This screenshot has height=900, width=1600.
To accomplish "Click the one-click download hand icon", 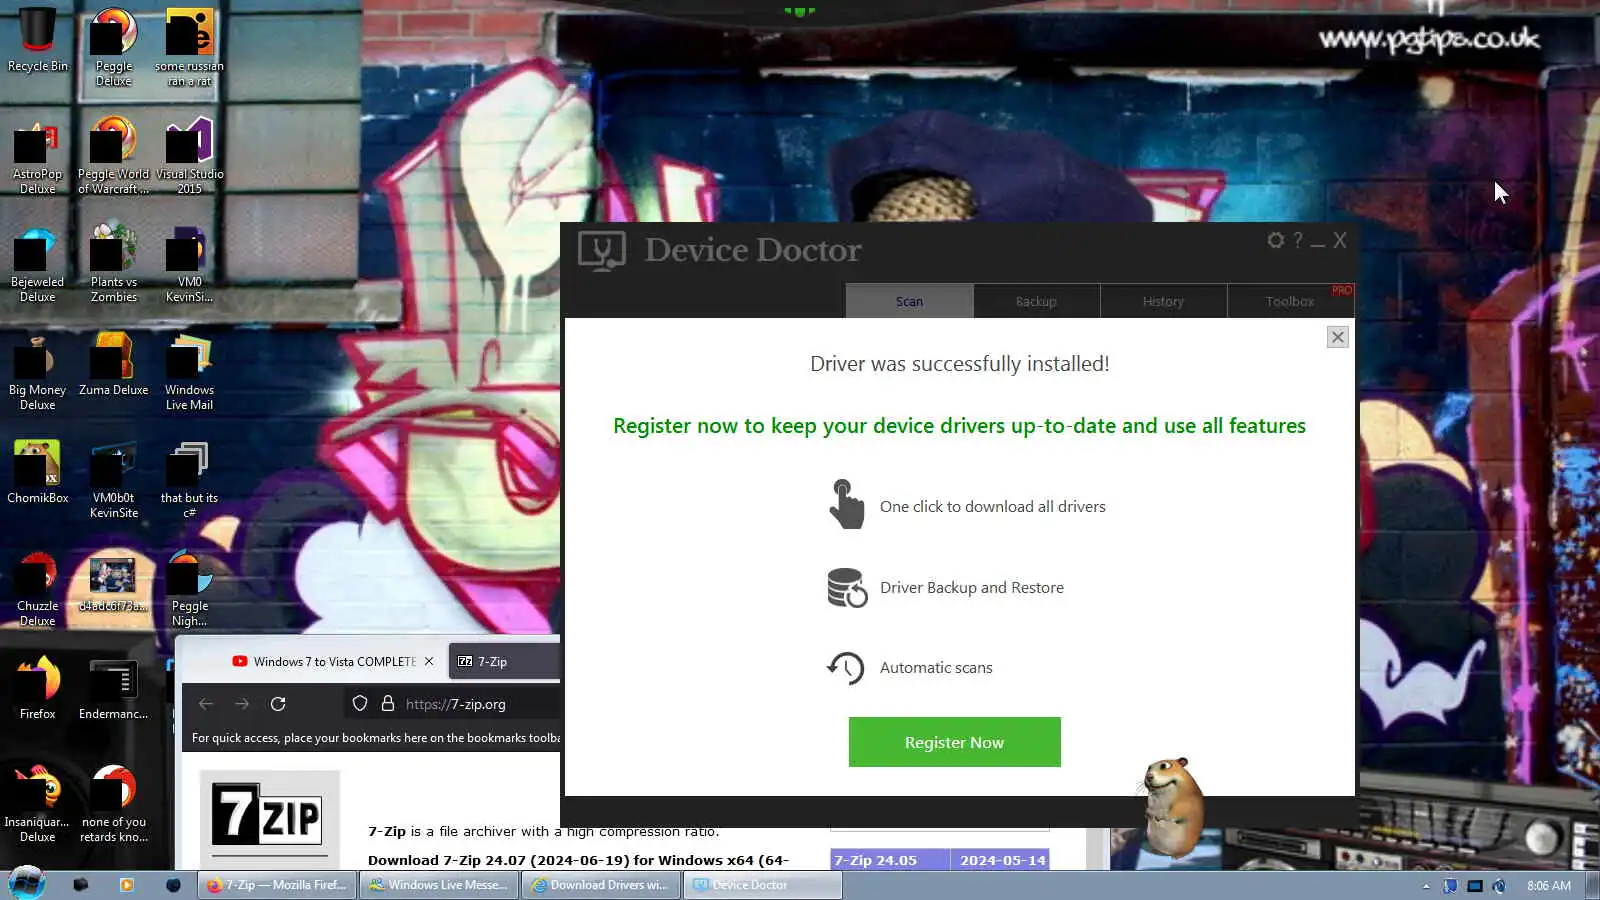I will pos(846,504).
